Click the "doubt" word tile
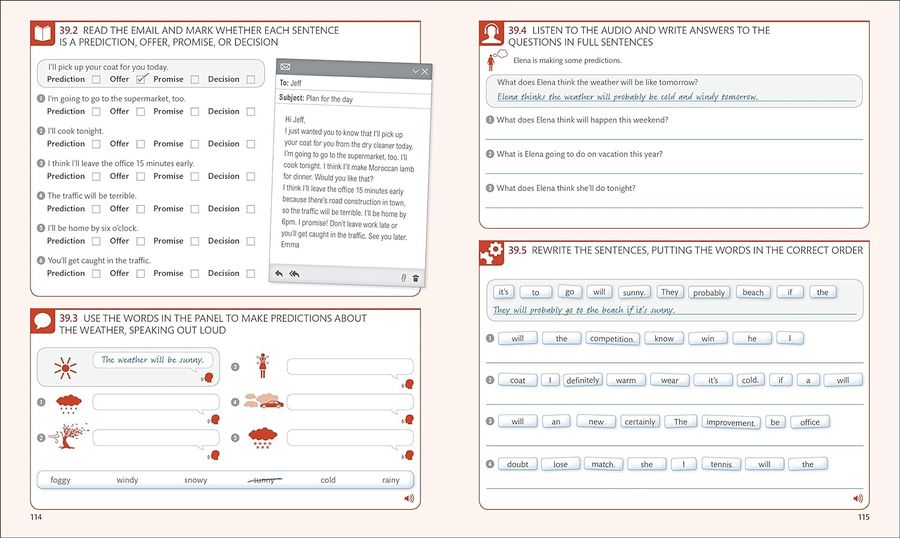 [518, 464]
